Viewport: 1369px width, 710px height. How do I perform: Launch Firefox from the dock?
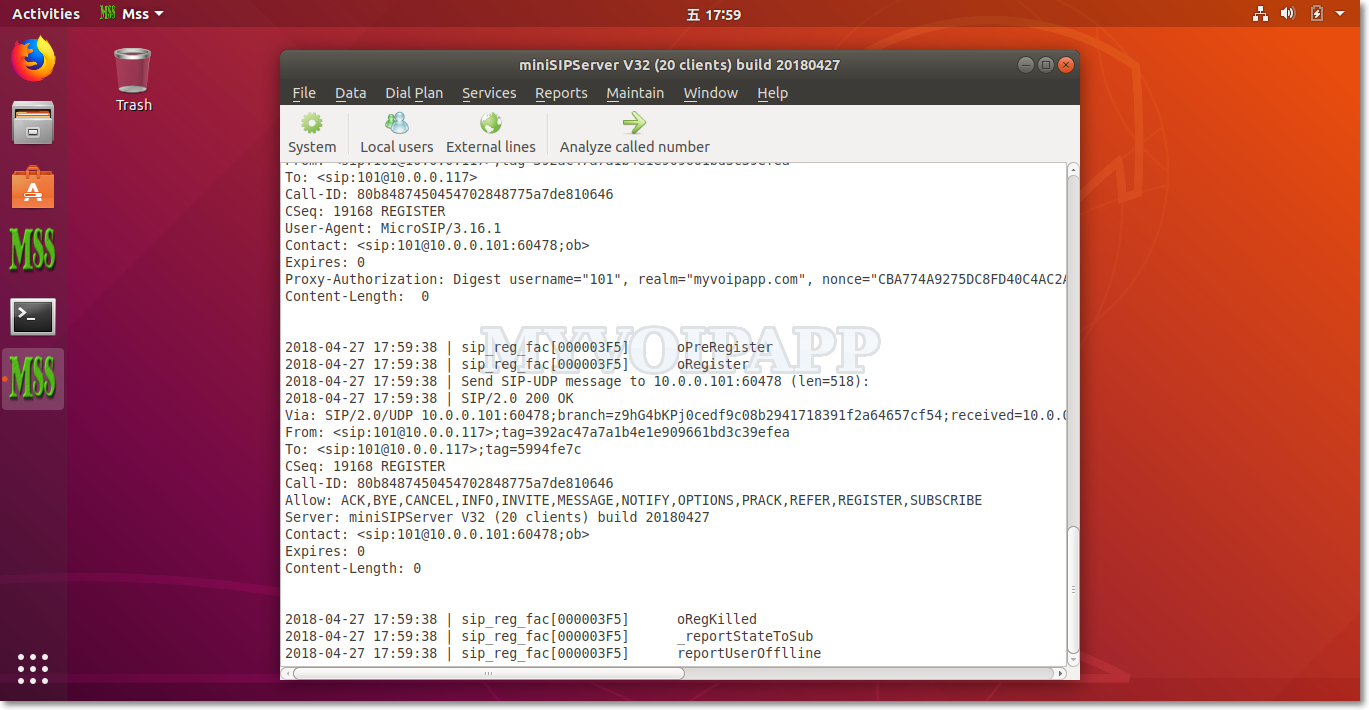coord(33,59)
